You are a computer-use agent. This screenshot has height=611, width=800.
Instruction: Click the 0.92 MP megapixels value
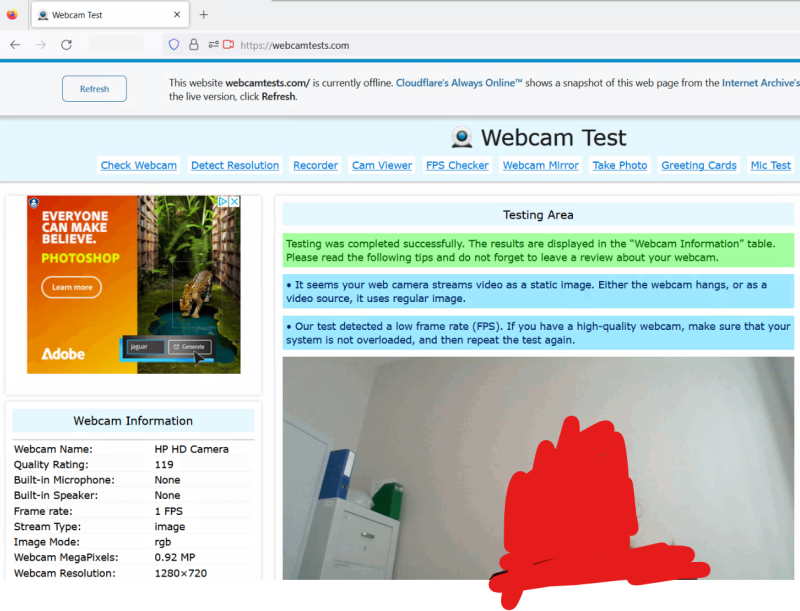pyautogui.click(x=175, y=557)
